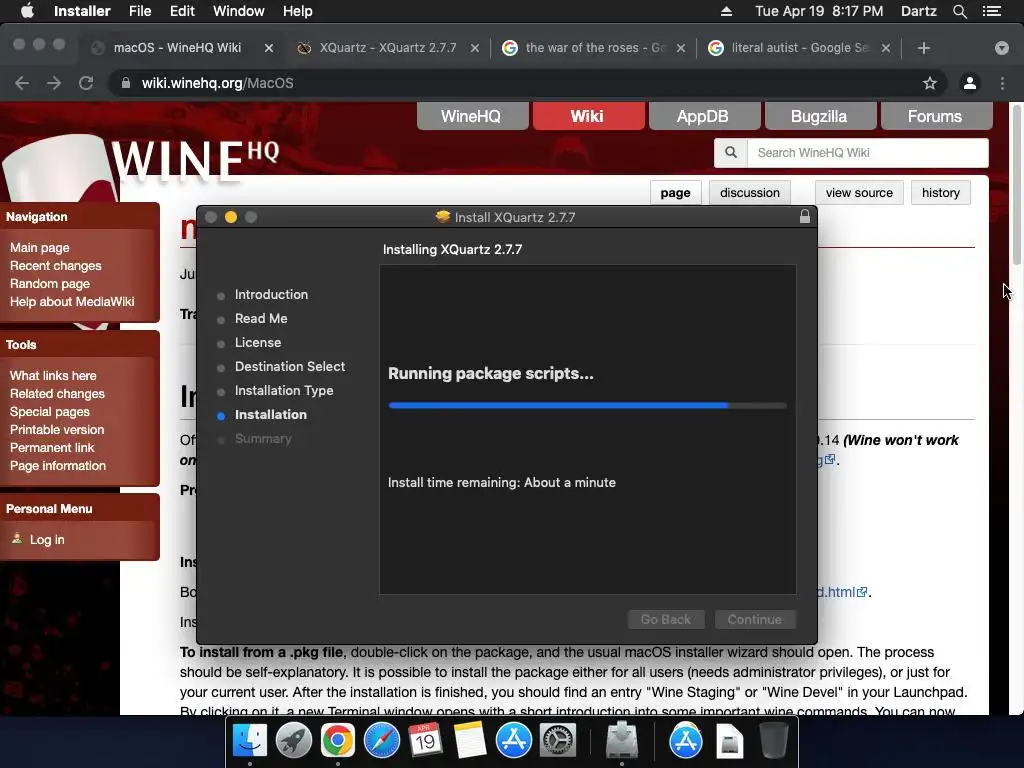This screenshot has height=768, width=1024.
Task: Open the File menu
Action: 140,11
